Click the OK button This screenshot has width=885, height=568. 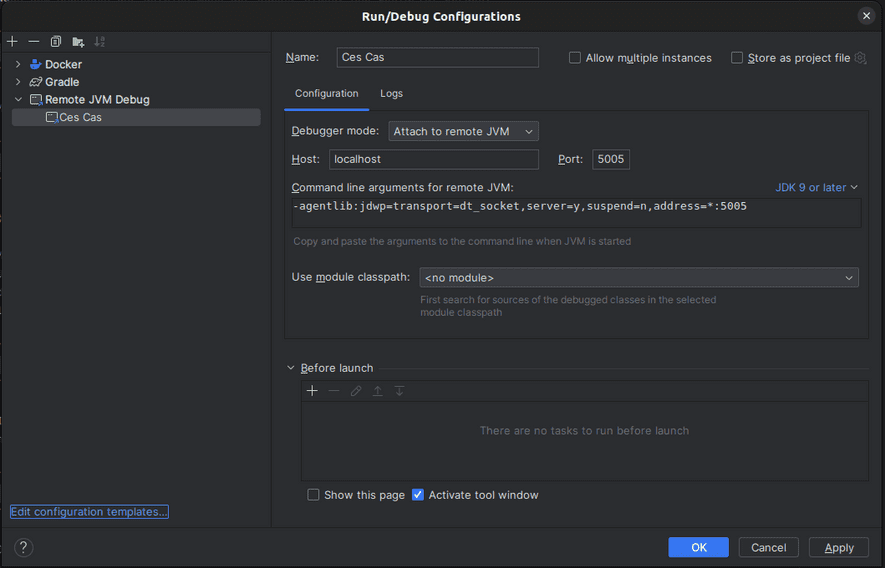click(699, 547)
